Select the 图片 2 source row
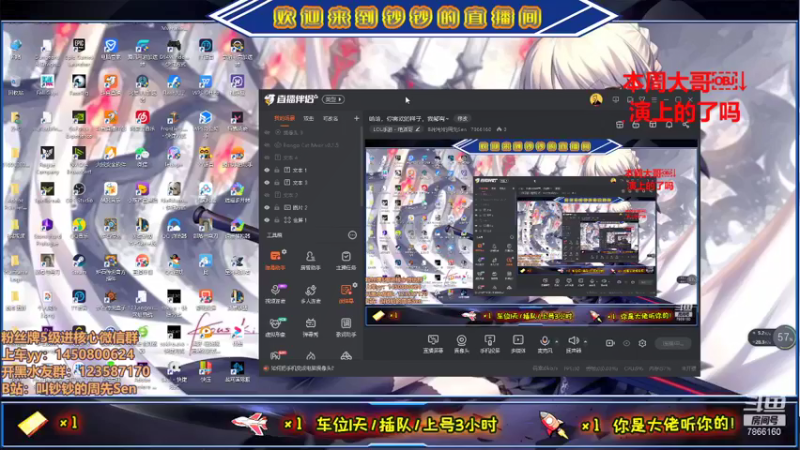The image size is (800, 450). (x=312, y=208)
